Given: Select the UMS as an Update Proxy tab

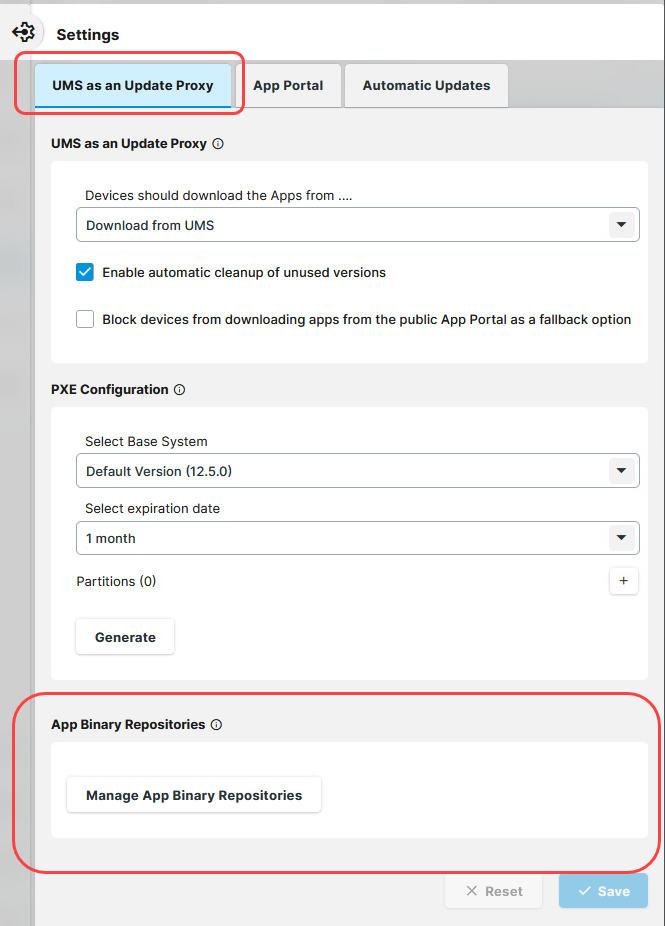Looking at the screenshot, I should click(133, 86).
